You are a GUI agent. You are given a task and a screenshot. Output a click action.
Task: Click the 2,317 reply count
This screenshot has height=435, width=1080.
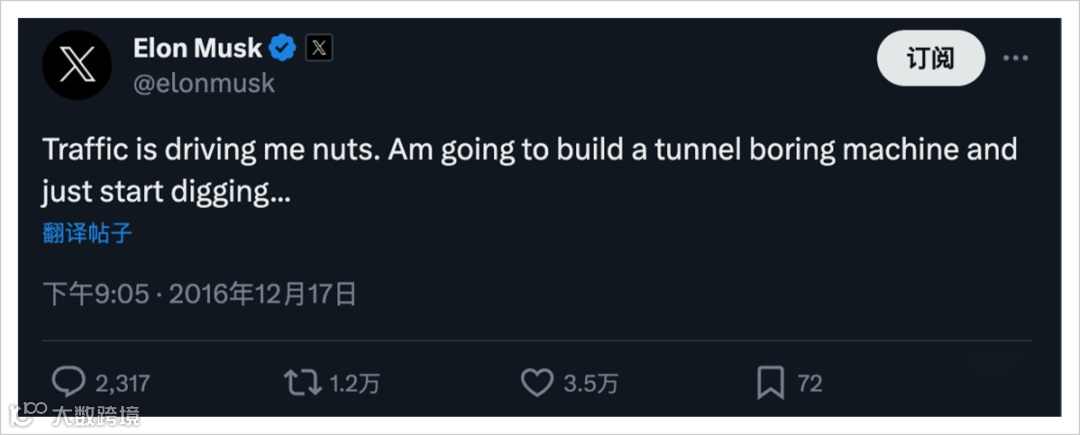tap(122, 383)
